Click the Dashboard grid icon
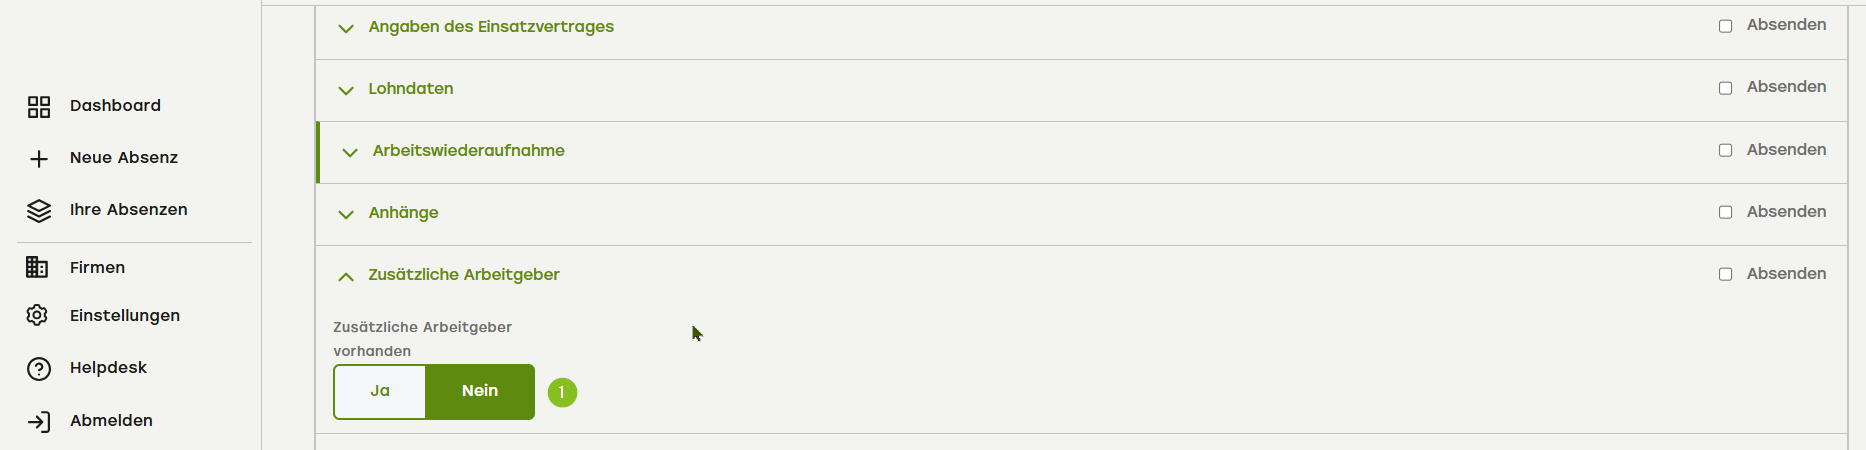This screenshot has width=1866, height=450. (39, 107)
